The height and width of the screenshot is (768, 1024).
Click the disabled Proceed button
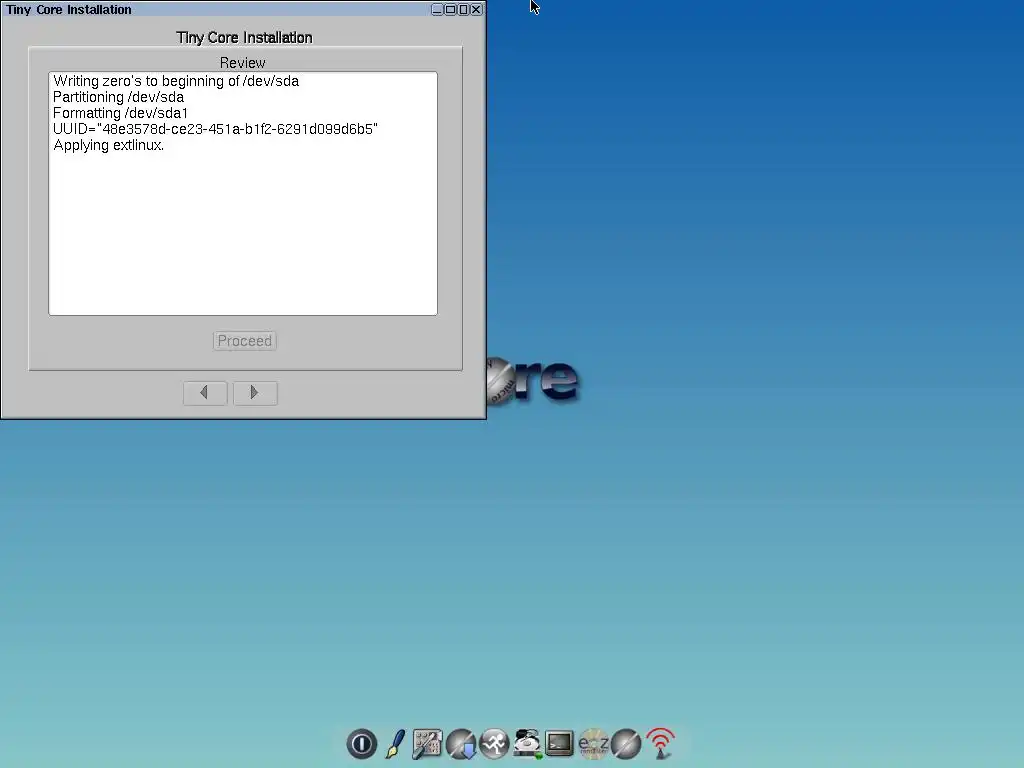(245, 341)
